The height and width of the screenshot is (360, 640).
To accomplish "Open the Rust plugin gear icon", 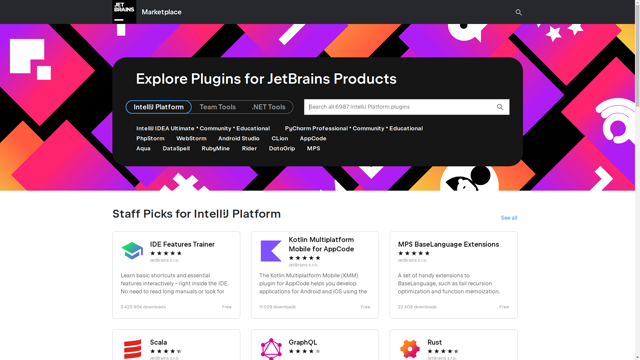I will pyautogui.click(x=410, y=349).
